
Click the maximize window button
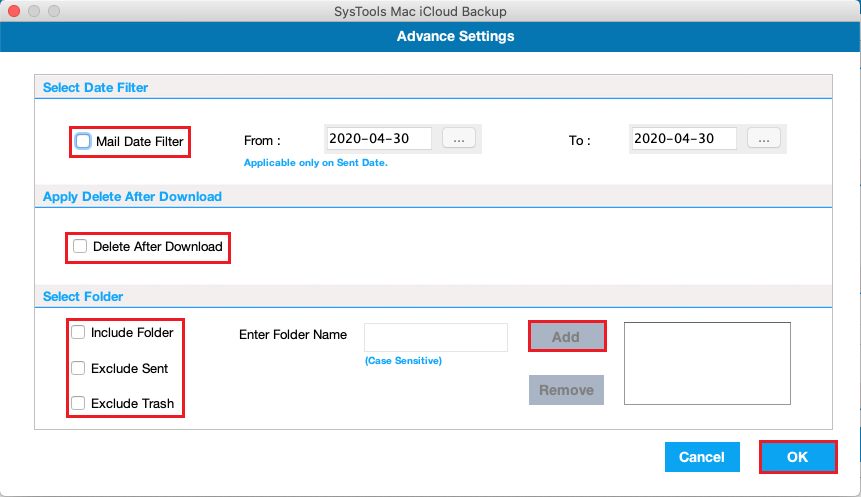point(52,12)
